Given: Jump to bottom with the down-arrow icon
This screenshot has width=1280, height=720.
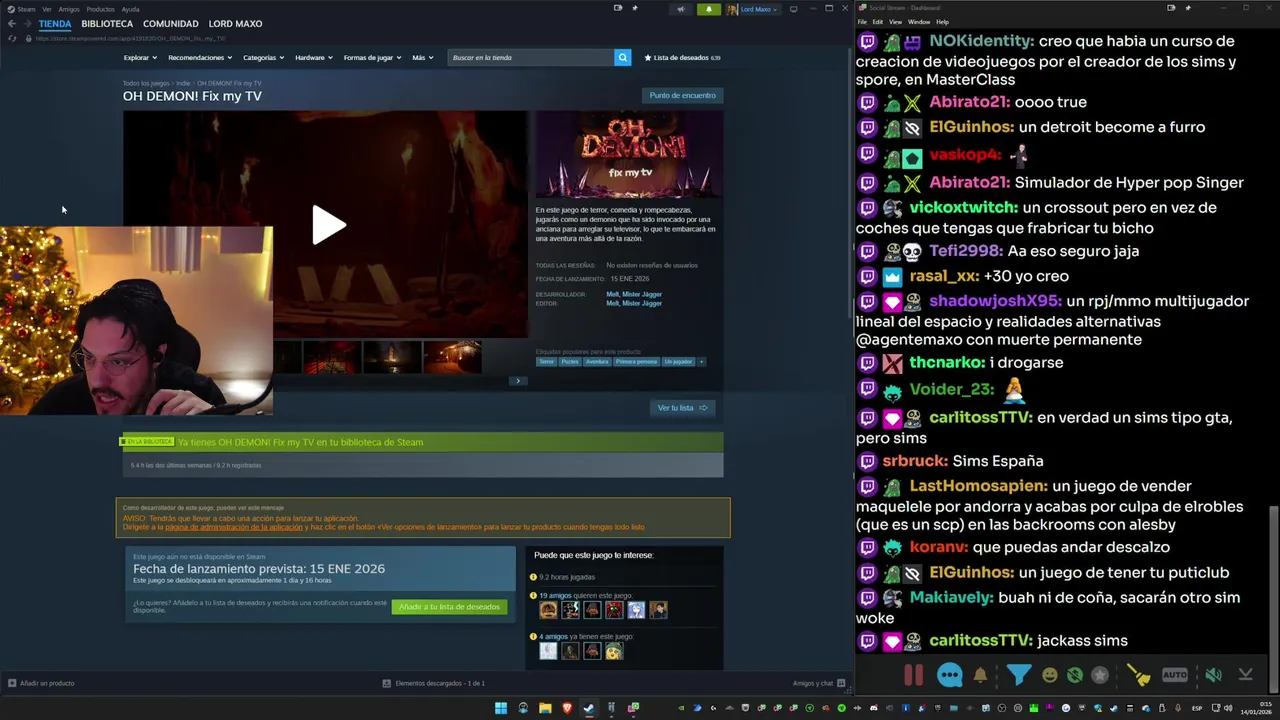Looking at the screenshot, I should point(1245,675).
